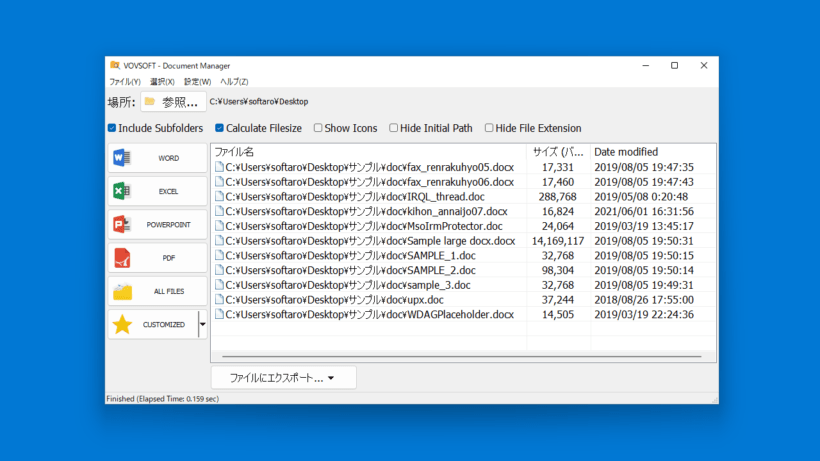Filter by PDF files

pos(157,258)
